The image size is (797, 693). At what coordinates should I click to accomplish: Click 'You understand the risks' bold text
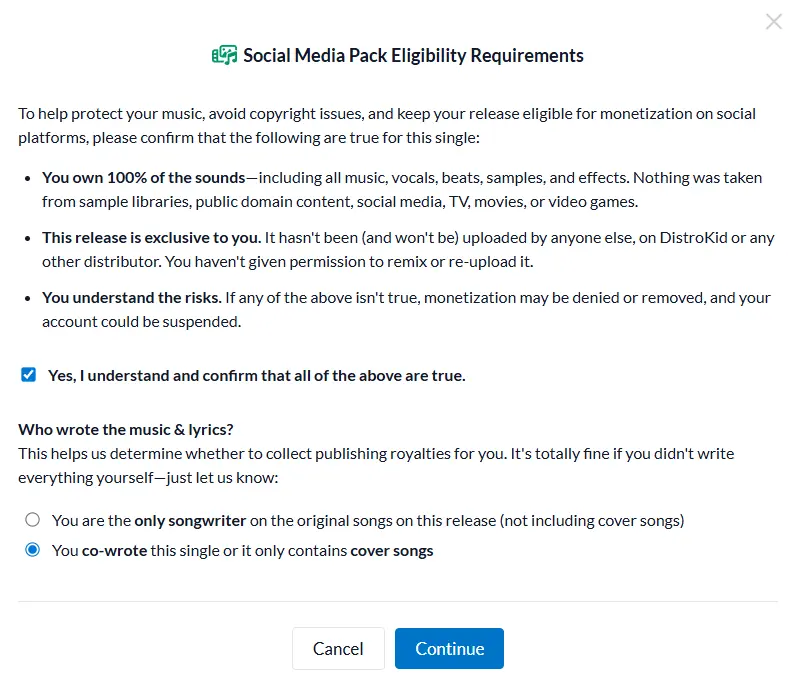pyautogui.click(x=132, y=297)
